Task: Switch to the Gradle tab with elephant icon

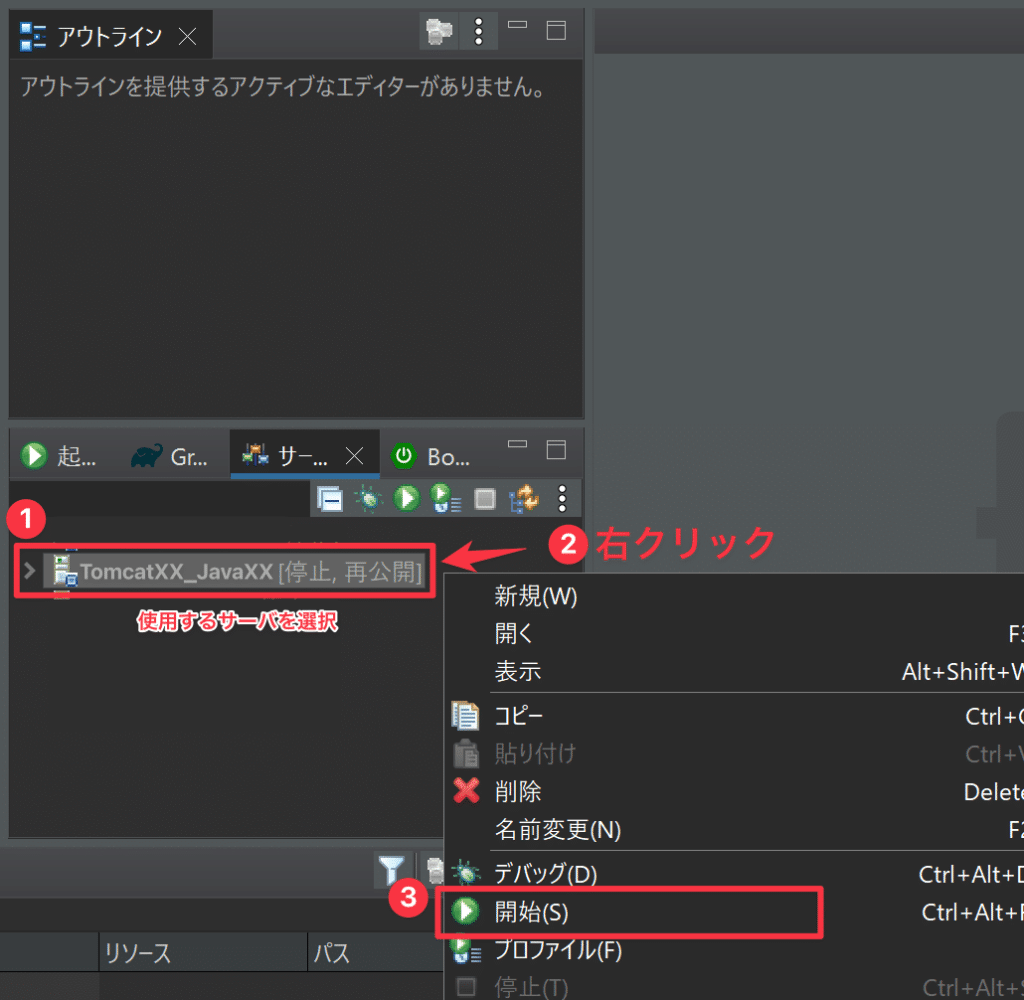Action: coord(168,457)
